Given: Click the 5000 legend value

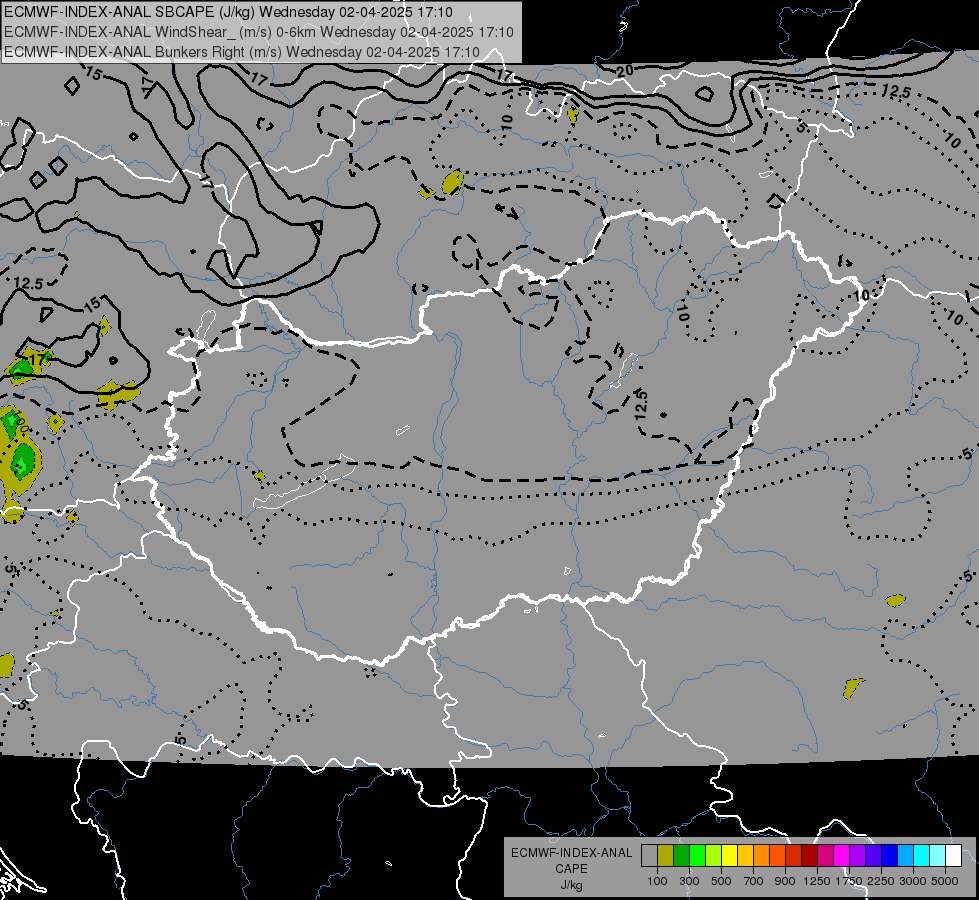Looking at the screenshot, I should click(945, 881).
